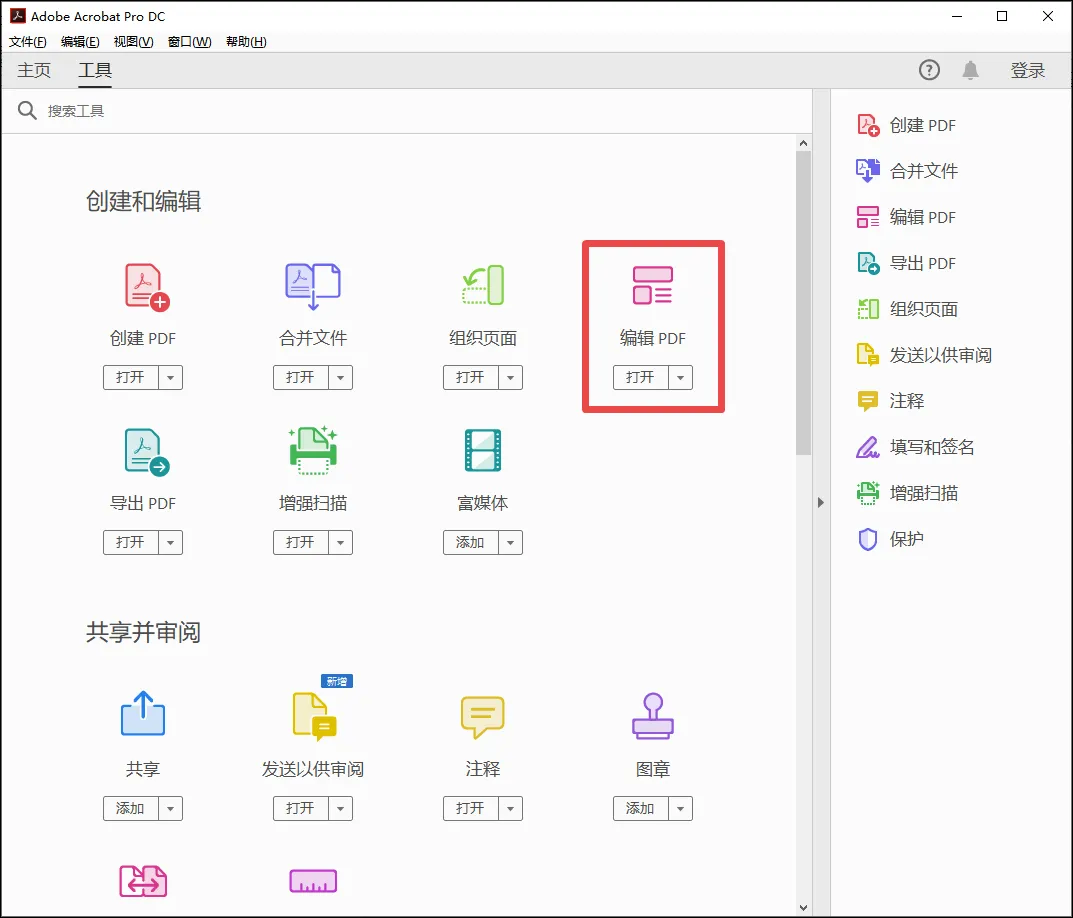Click the 登录 sign-in link
Screen dimensions: 1073x918
pos(1028,70)
